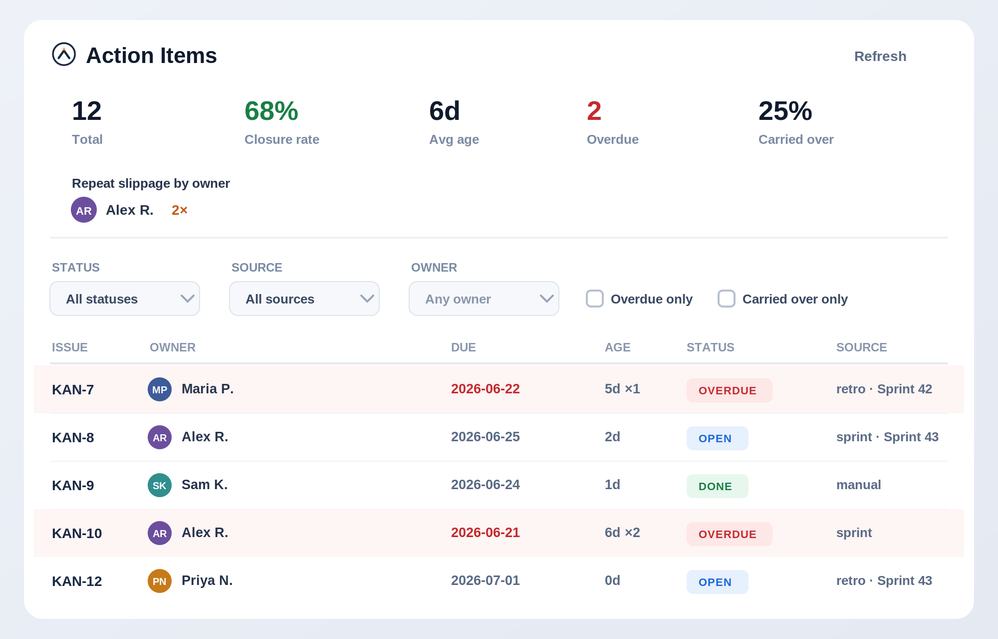
Task: Open issue KAN-10
Action: [77, 533]
